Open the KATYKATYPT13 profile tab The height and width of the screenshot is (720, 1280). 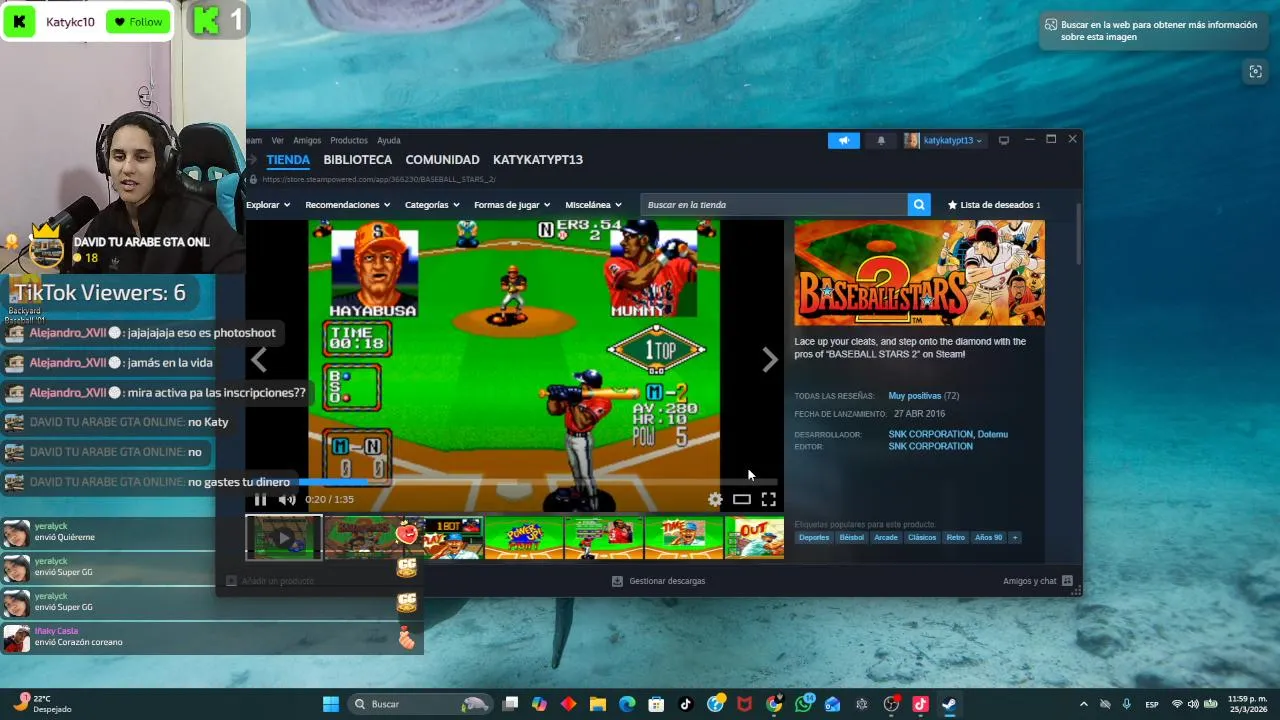538,160
